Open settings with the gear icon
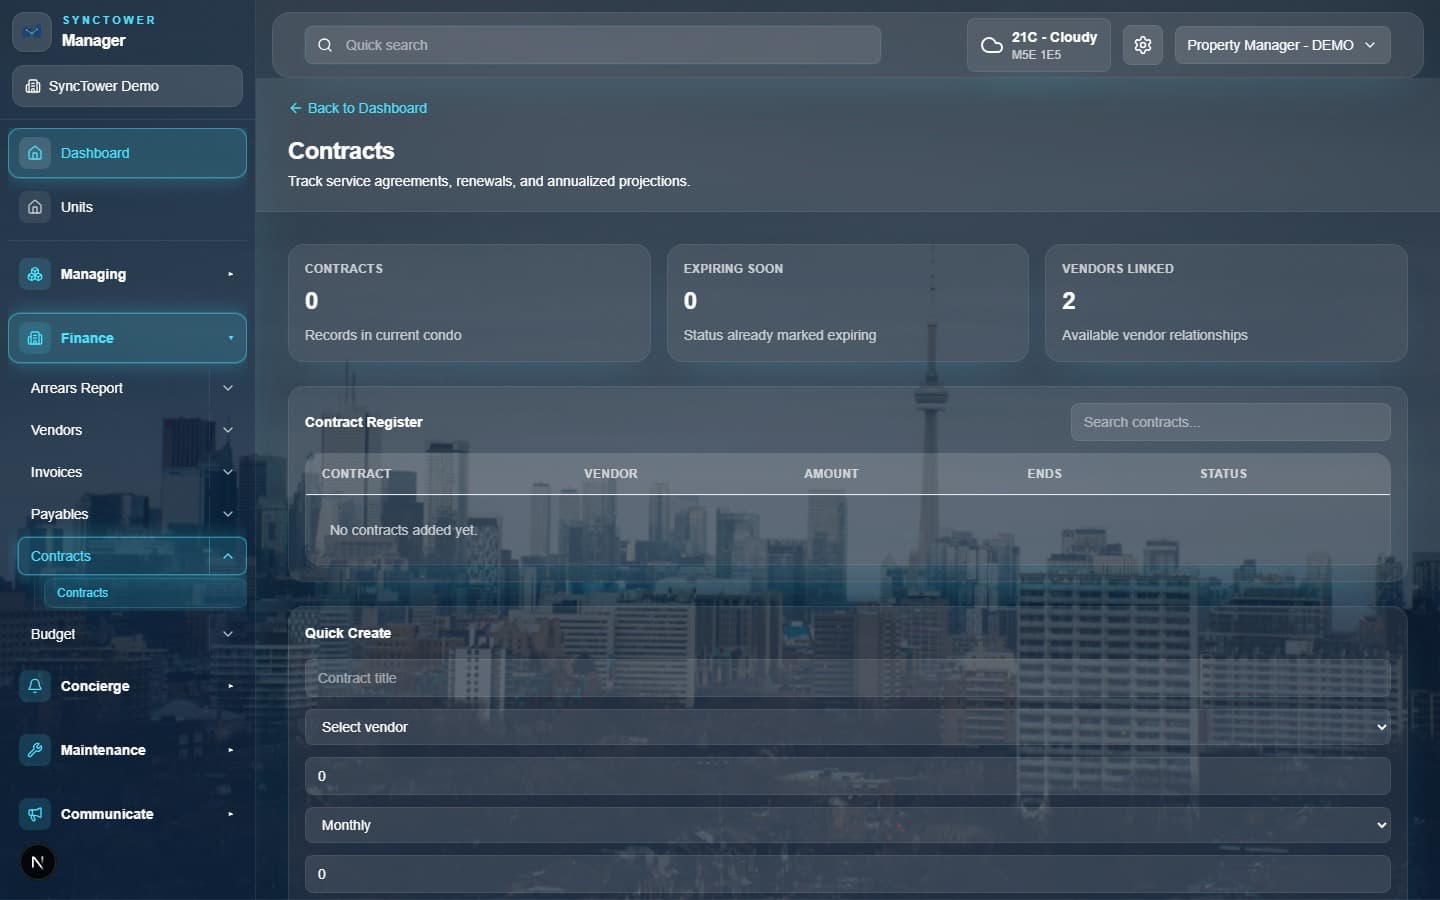The height and width of the screenshot is (900, 1440). coord(1143,45)
